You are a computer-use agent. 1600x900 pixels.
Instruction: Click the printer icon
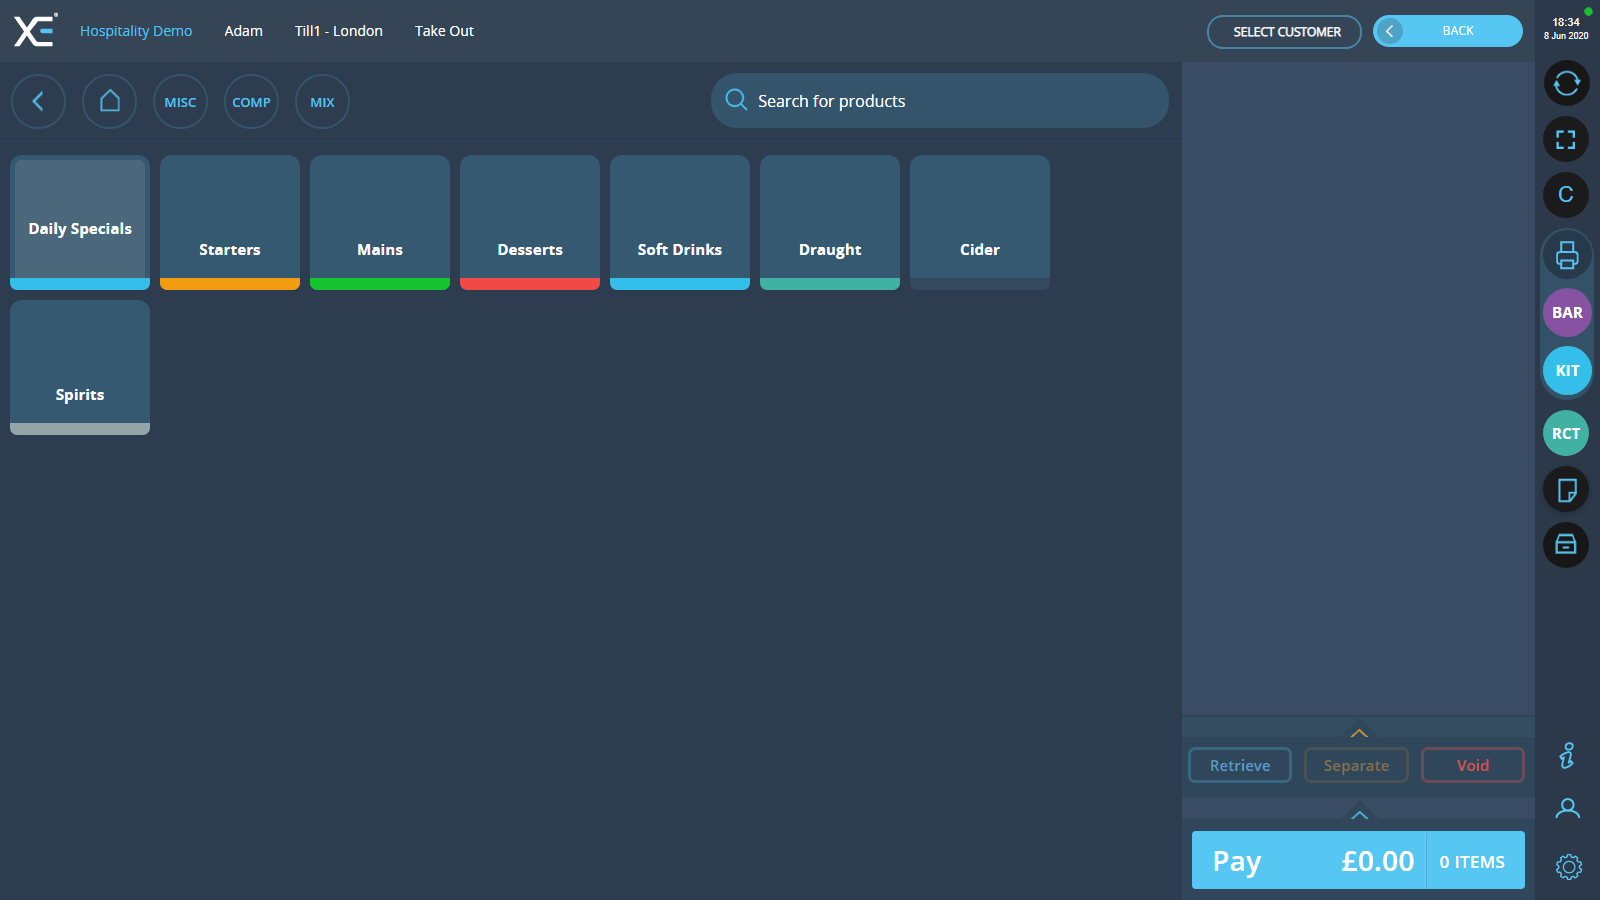tap(1566, 256)
